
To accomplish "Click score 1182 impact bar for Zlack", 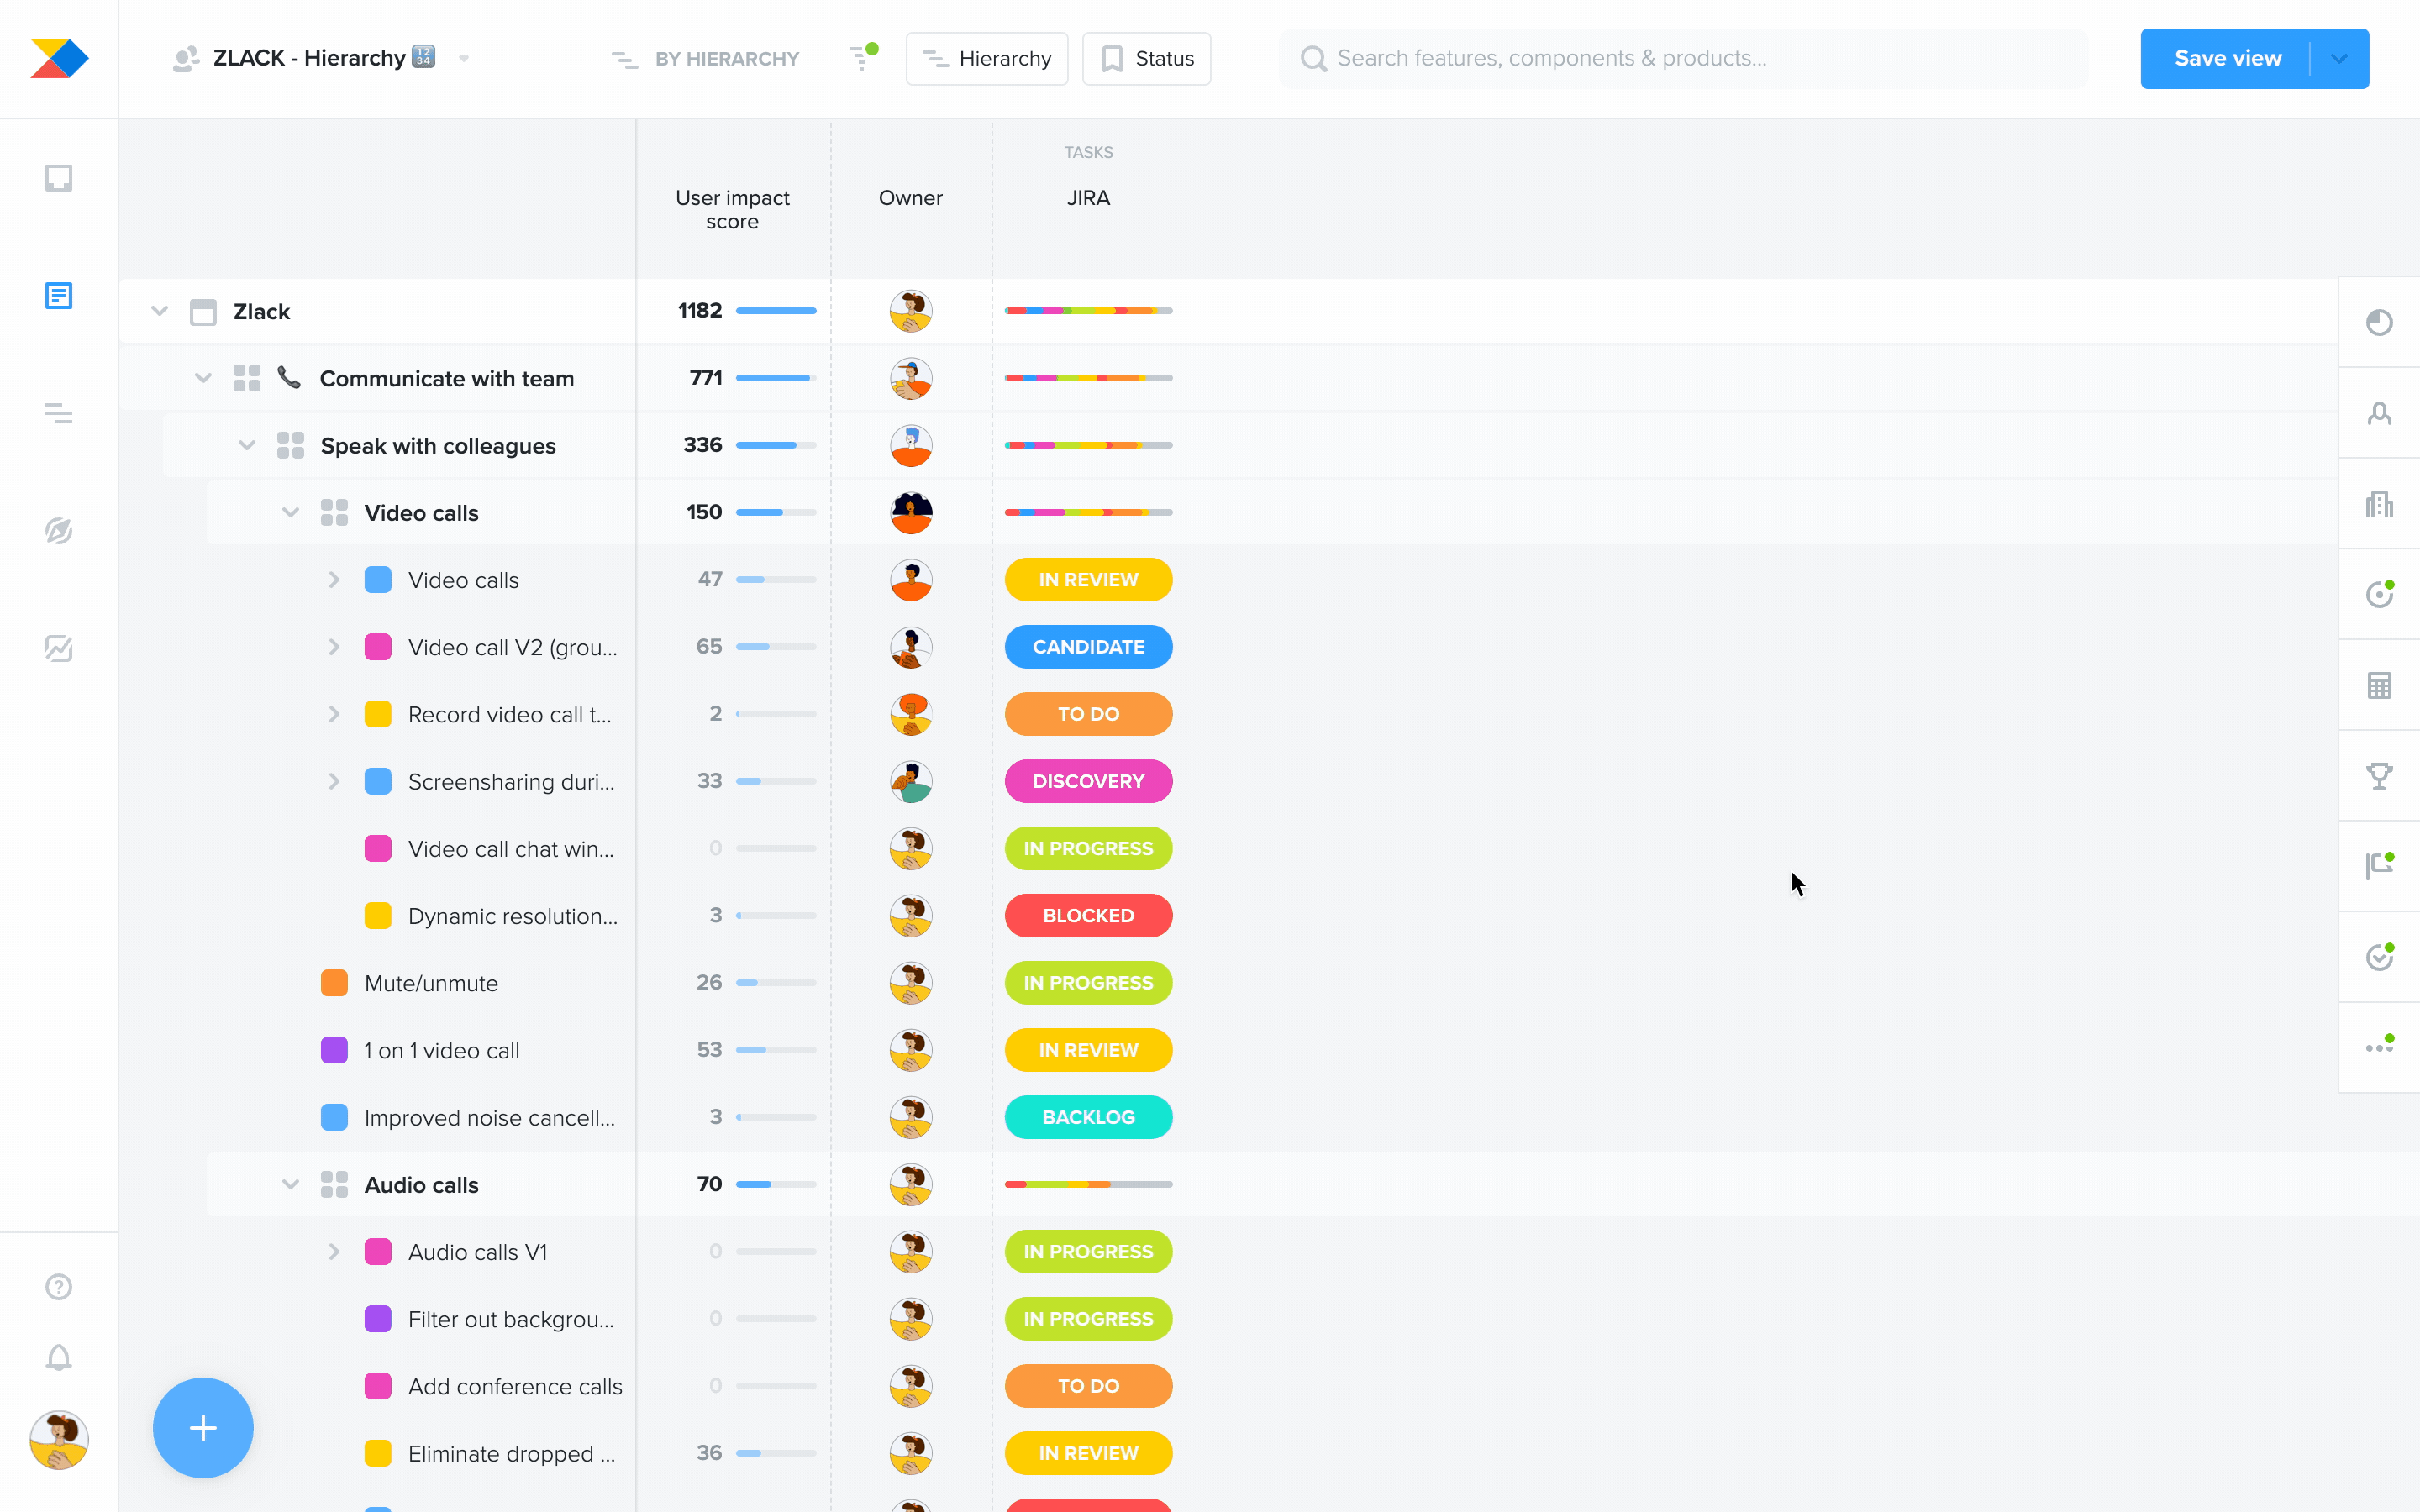I will pyautogui.click(x=776, y=311).
